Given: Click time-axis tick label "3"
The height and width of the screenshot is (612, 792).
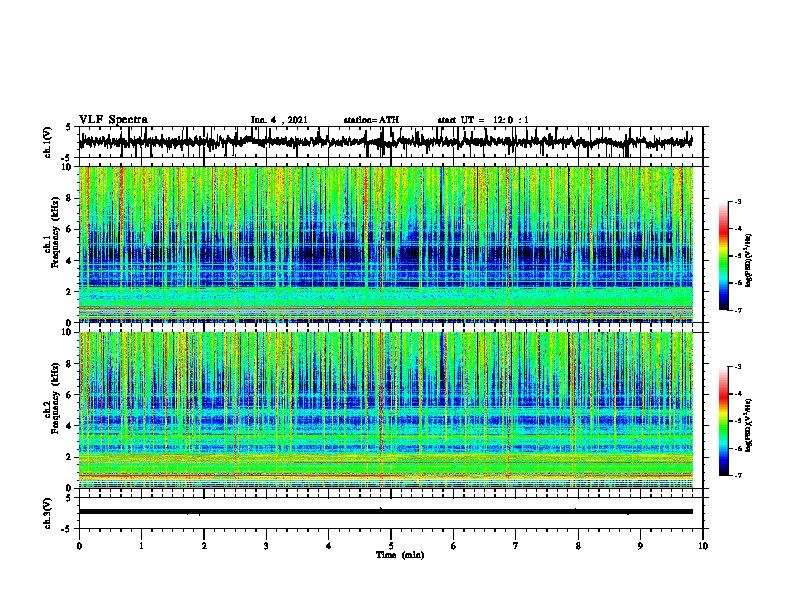Looking at the screenshot, I should [x=266, y=546].
